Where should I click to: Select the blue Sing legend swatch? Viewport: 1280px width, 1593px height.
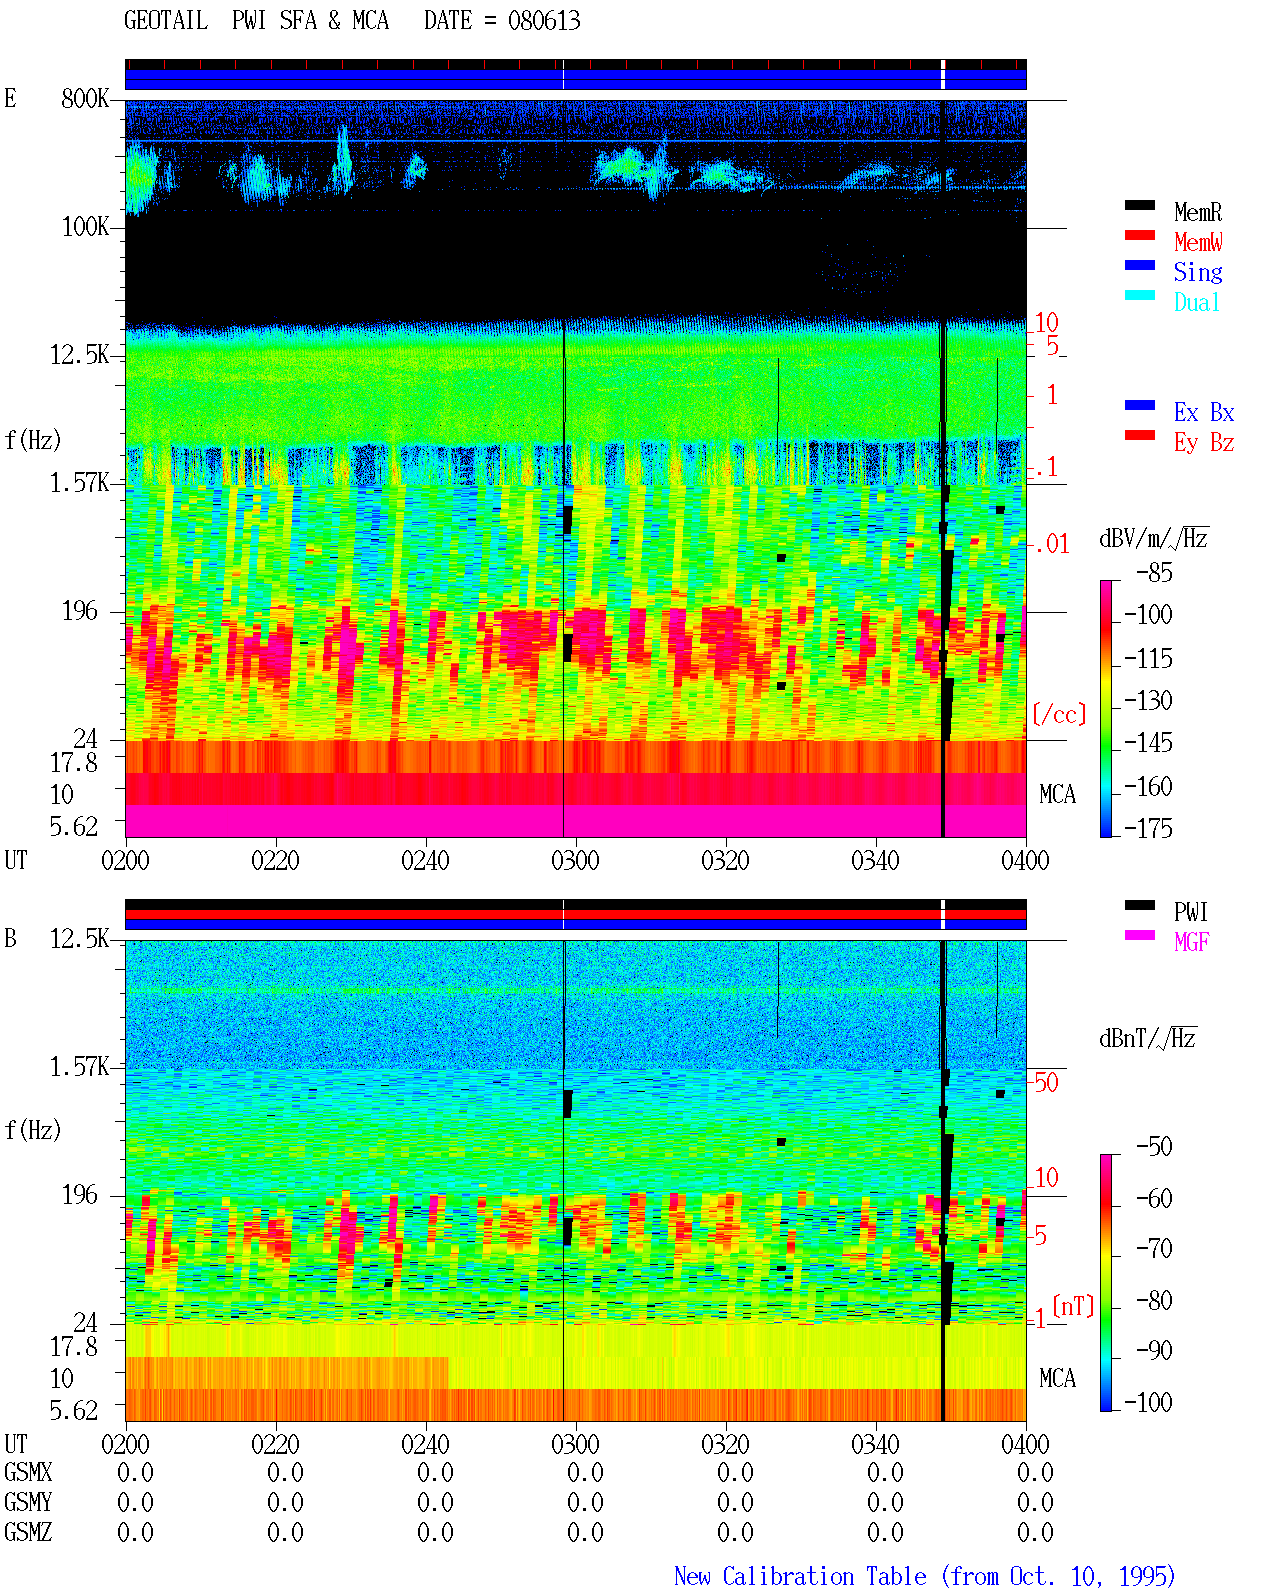click(x=1139, y=265)
